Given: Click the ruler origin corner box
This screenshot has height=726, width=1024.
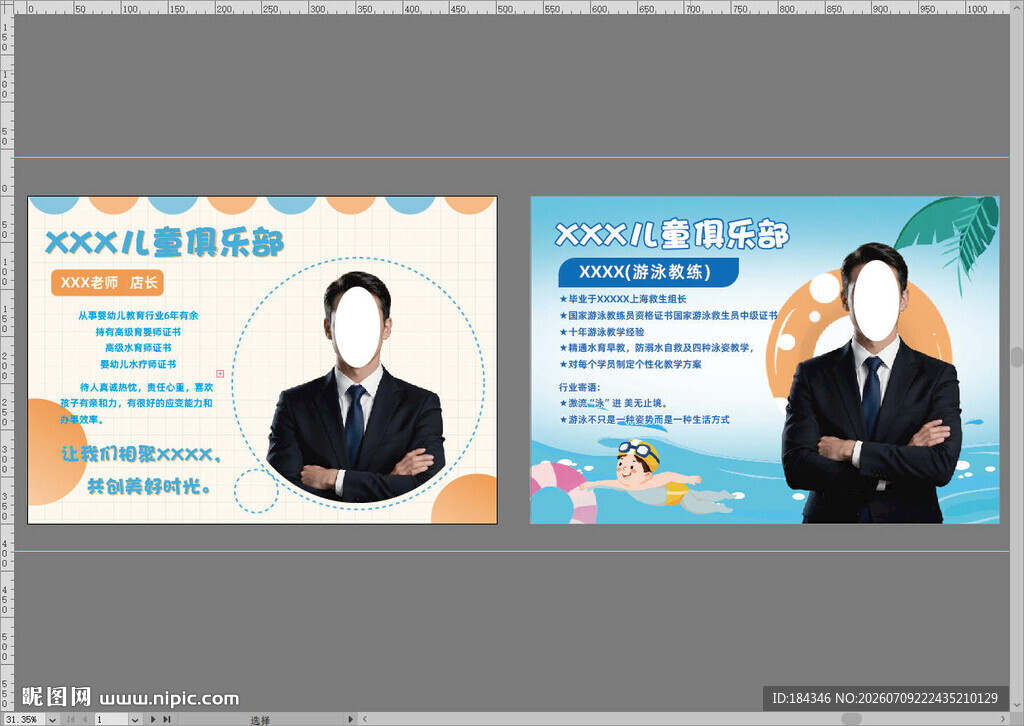Looking at the screenshot, I should tap(7, 7).
